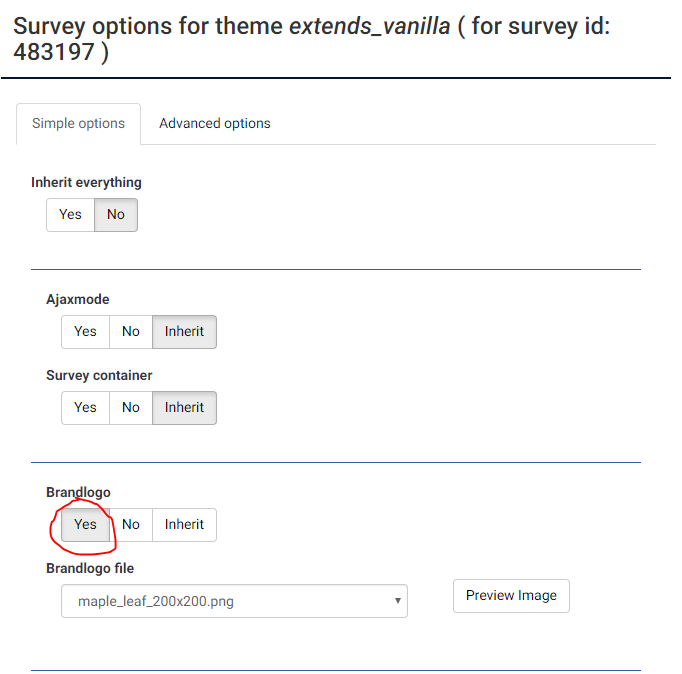Choose Yes for Survey container
Screen dimensions: 682x674
(85, 407)
